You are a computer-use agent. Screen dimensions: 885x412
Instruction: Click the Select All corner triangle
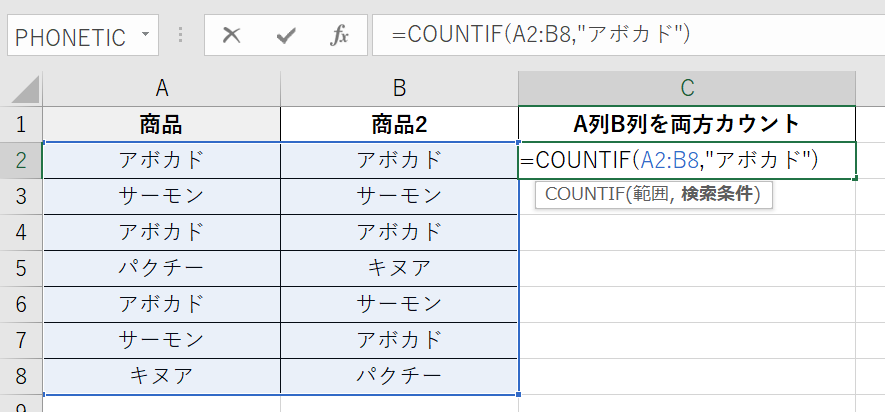[22, 88]
